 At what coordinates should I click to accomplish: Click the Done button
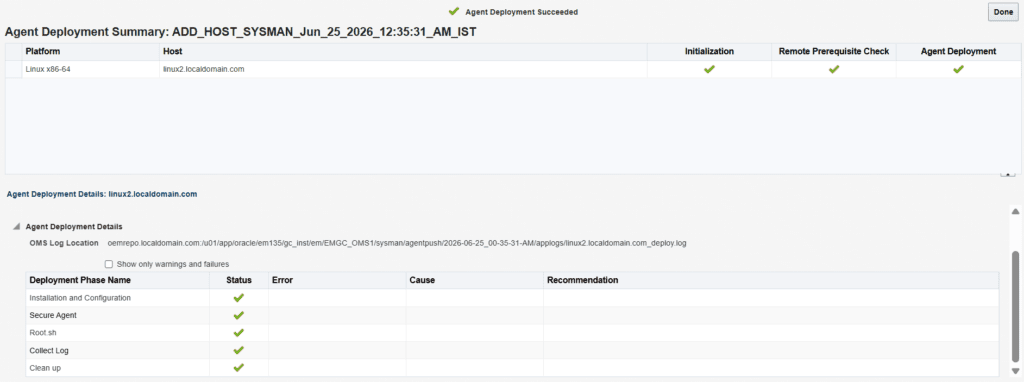[1003, 12]
